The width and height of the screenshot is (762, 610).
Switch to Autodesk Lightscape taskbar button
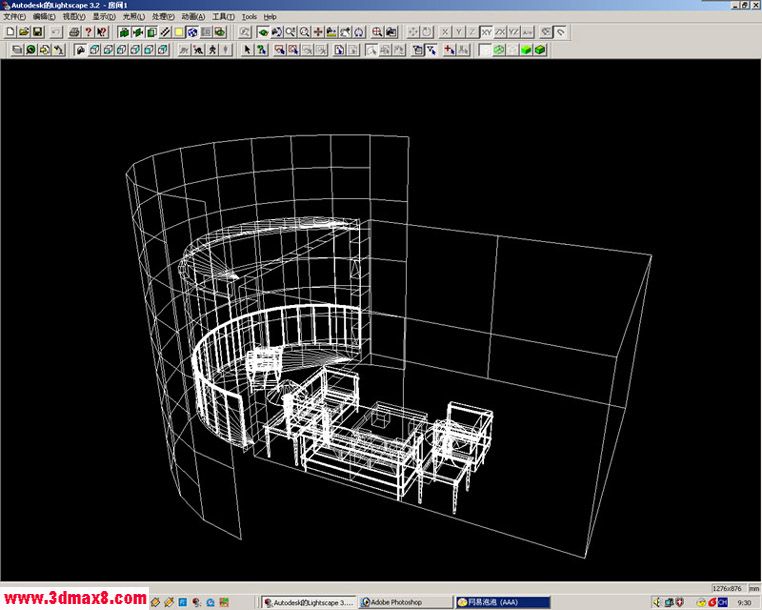(x=309, y=602)
